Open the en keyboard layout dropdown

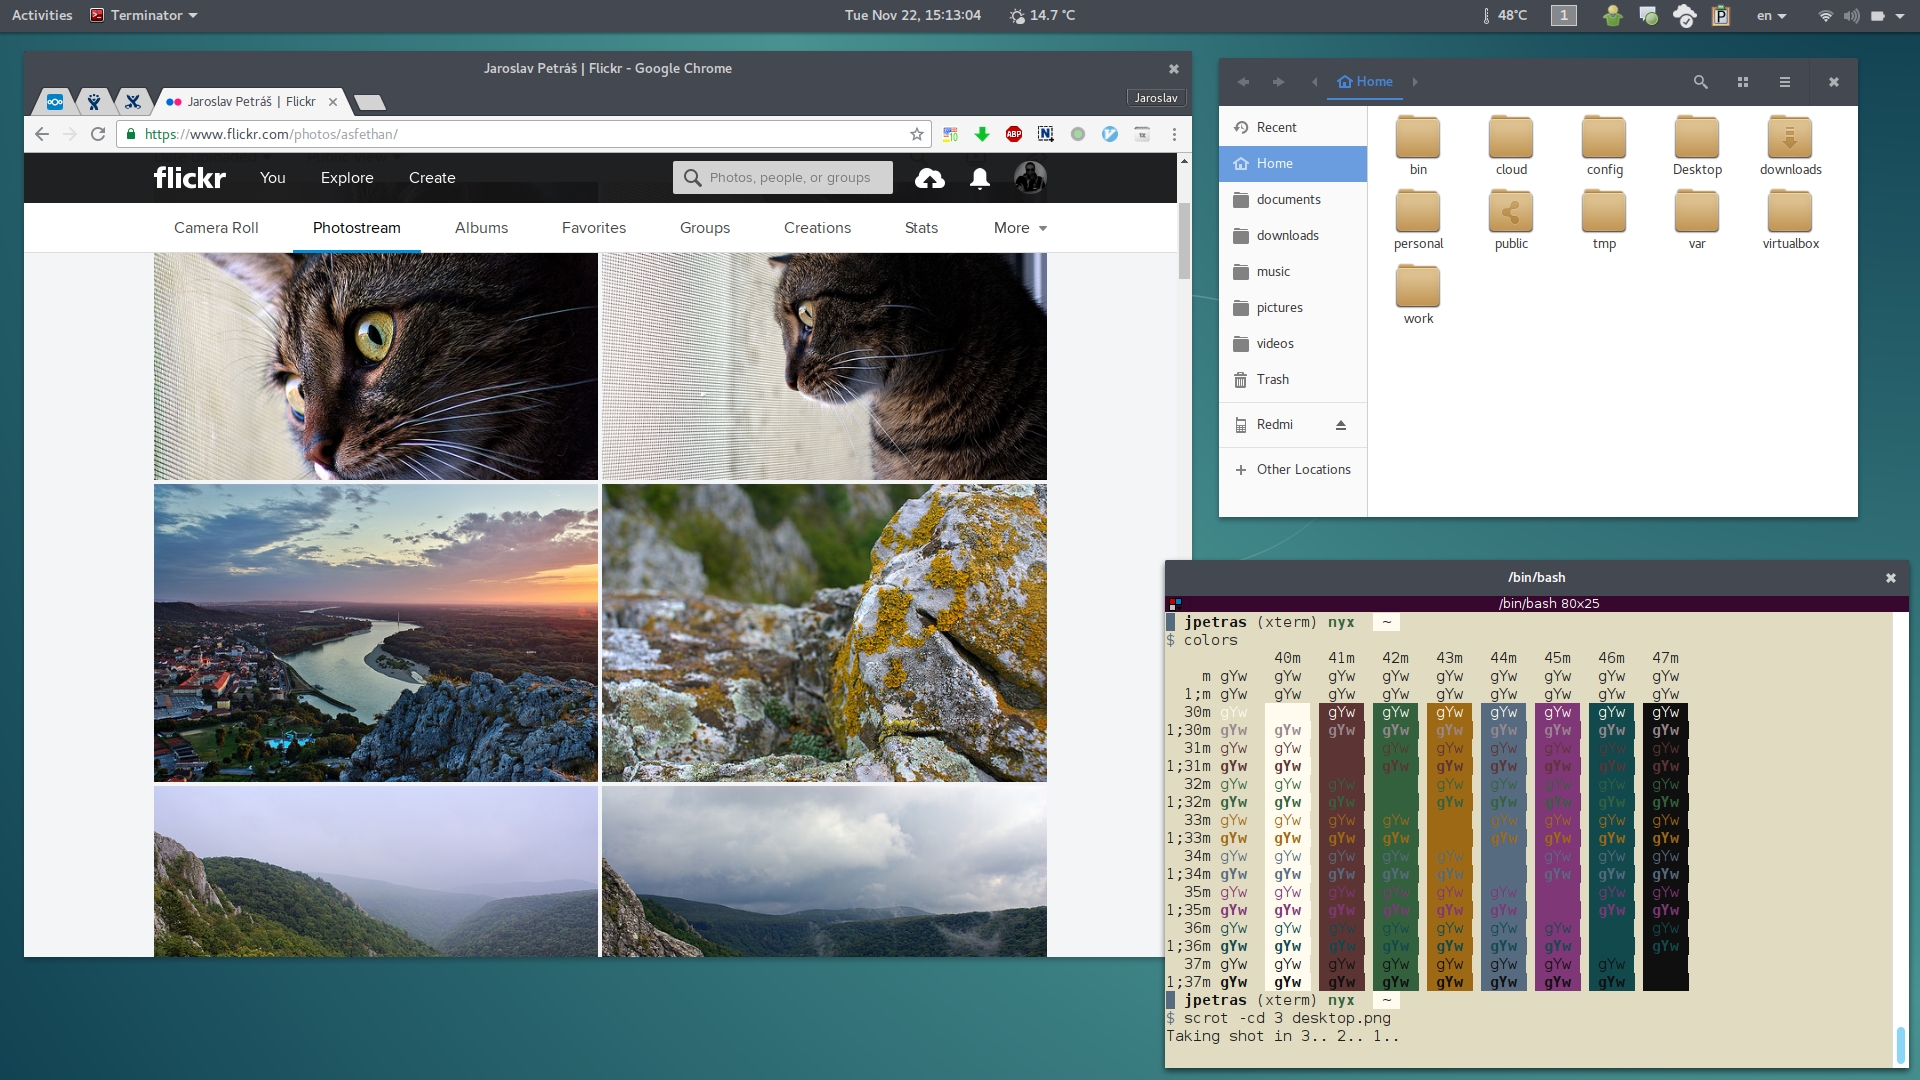click(x=1771, y=15)
